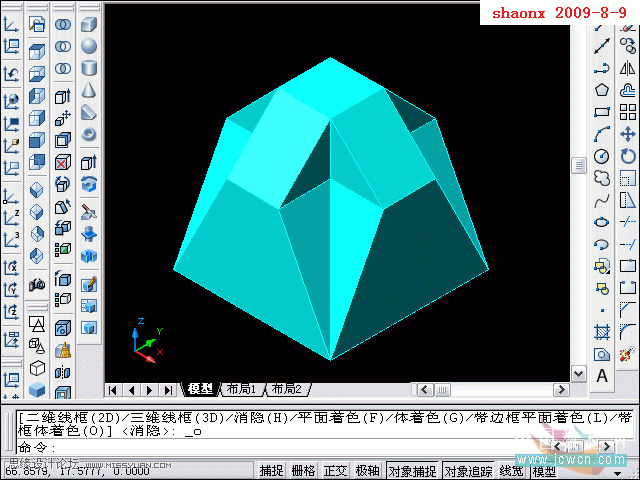Click vertical scrollbar down arrow
640x480 pixels.
[579, 373]
